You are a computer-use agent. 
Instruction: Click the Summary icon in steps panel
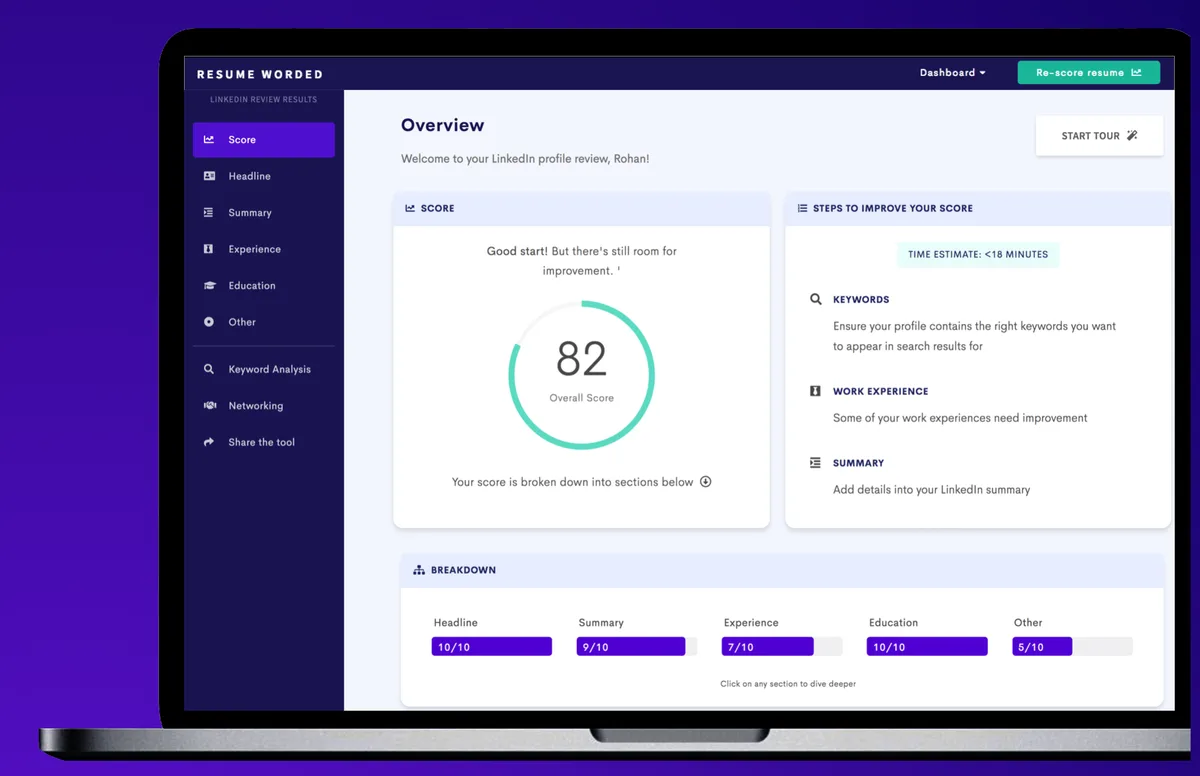[x=815, y=463]
